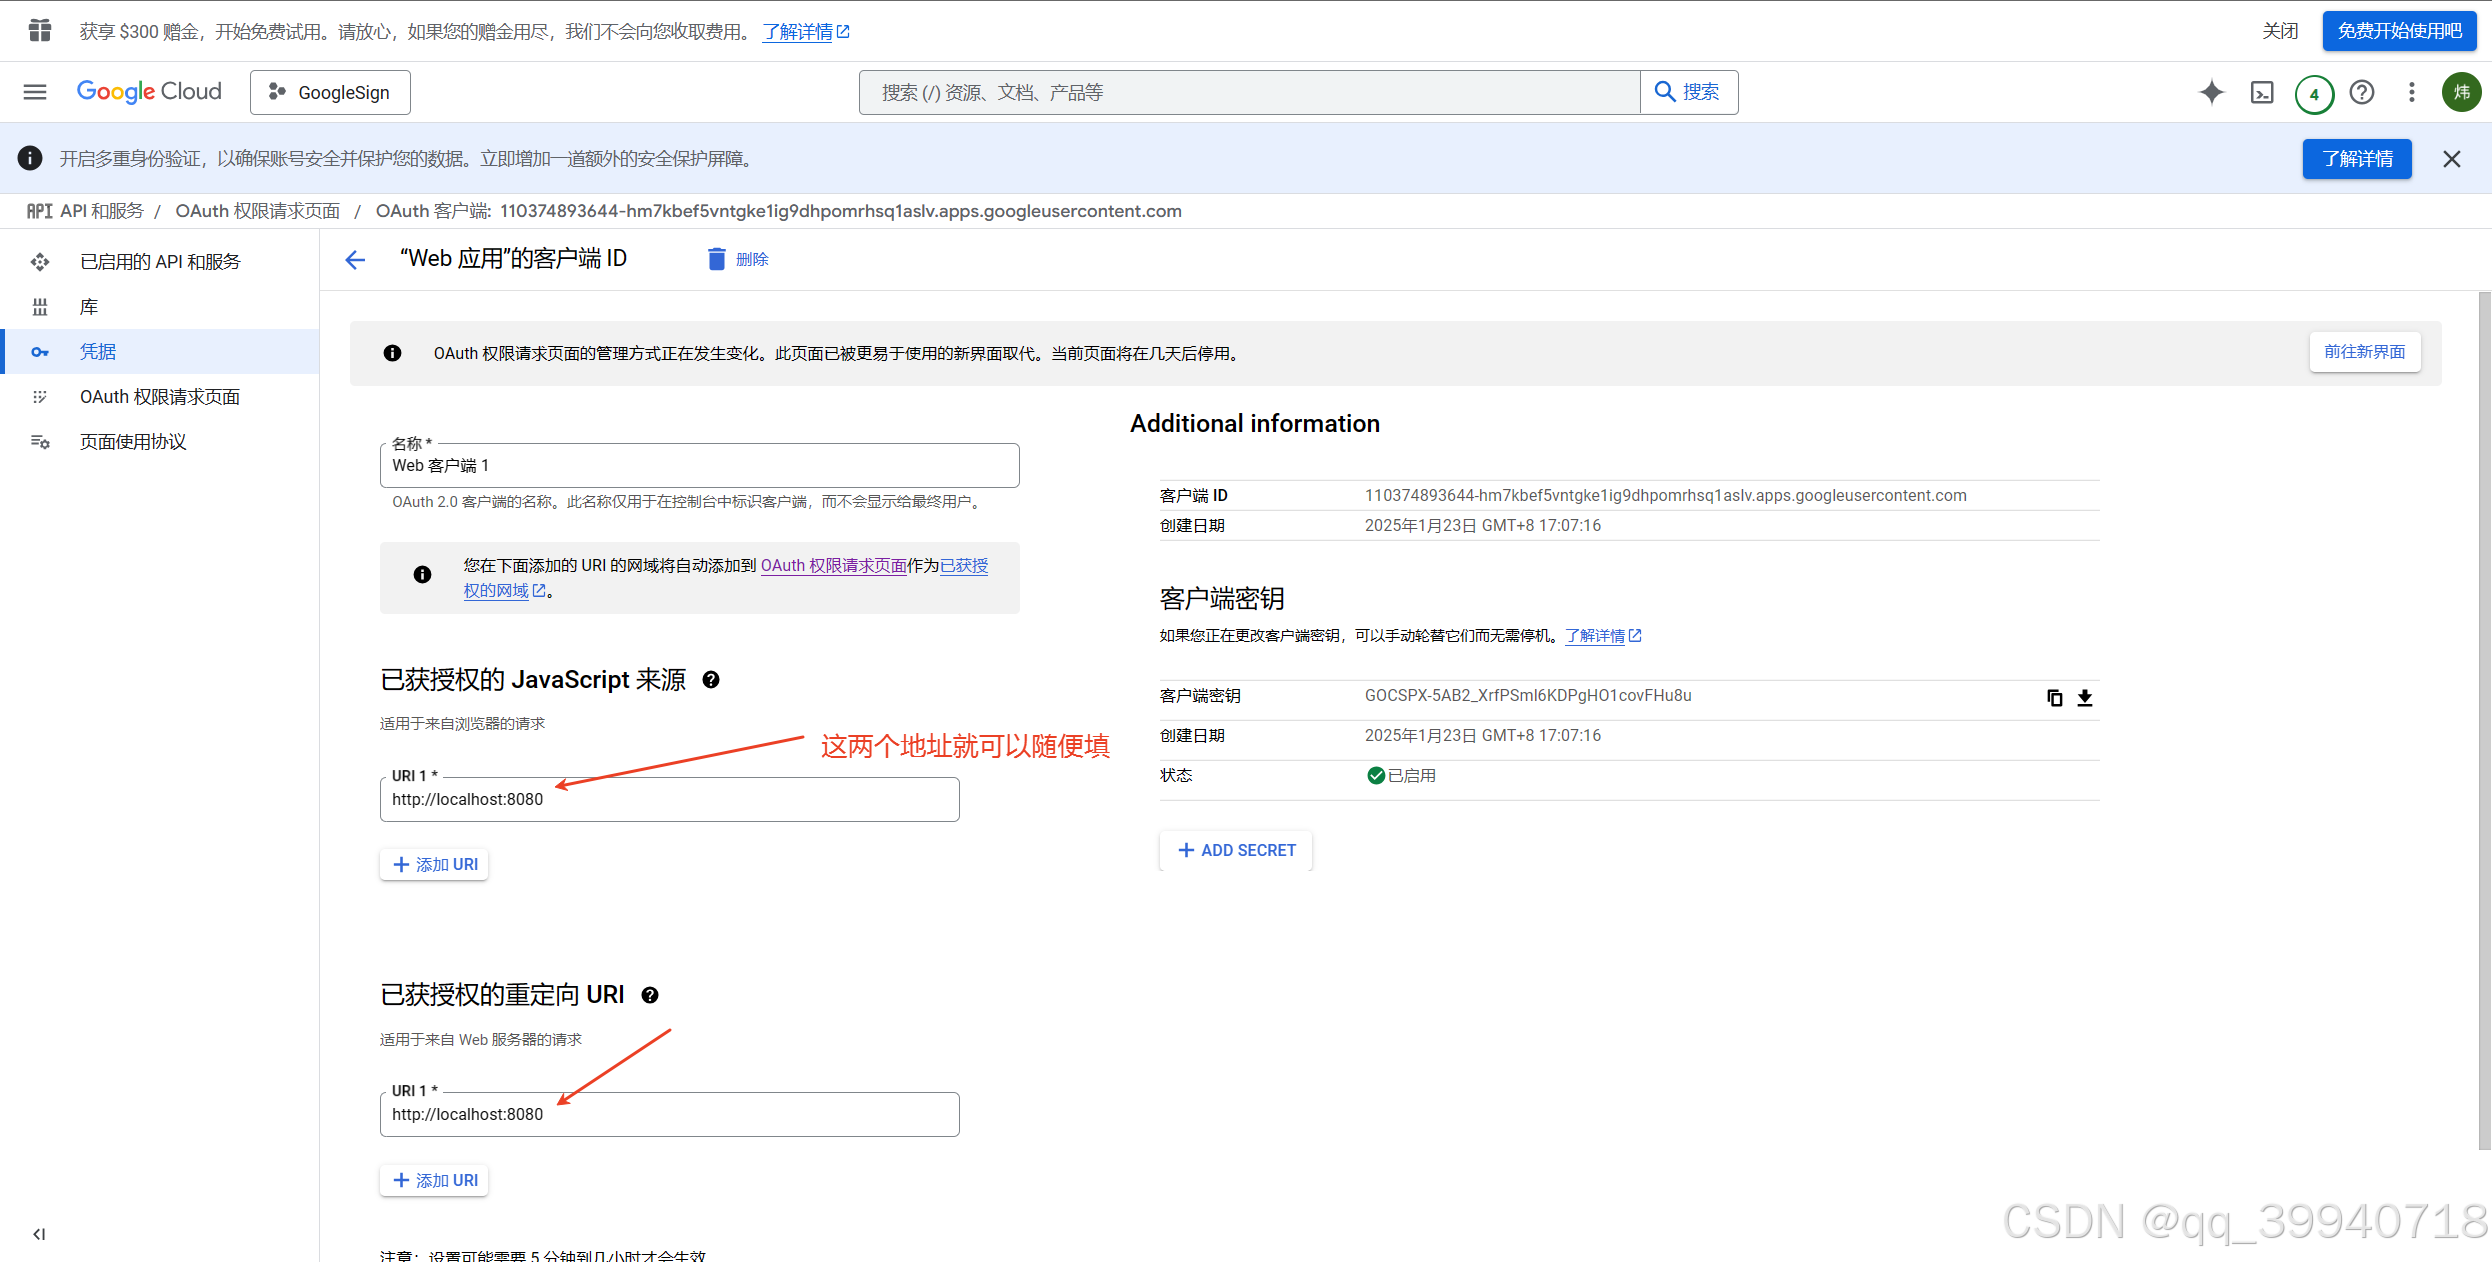
Task: Dismiss the multi-factor verification banner
Action: [x=2451, y=159]
